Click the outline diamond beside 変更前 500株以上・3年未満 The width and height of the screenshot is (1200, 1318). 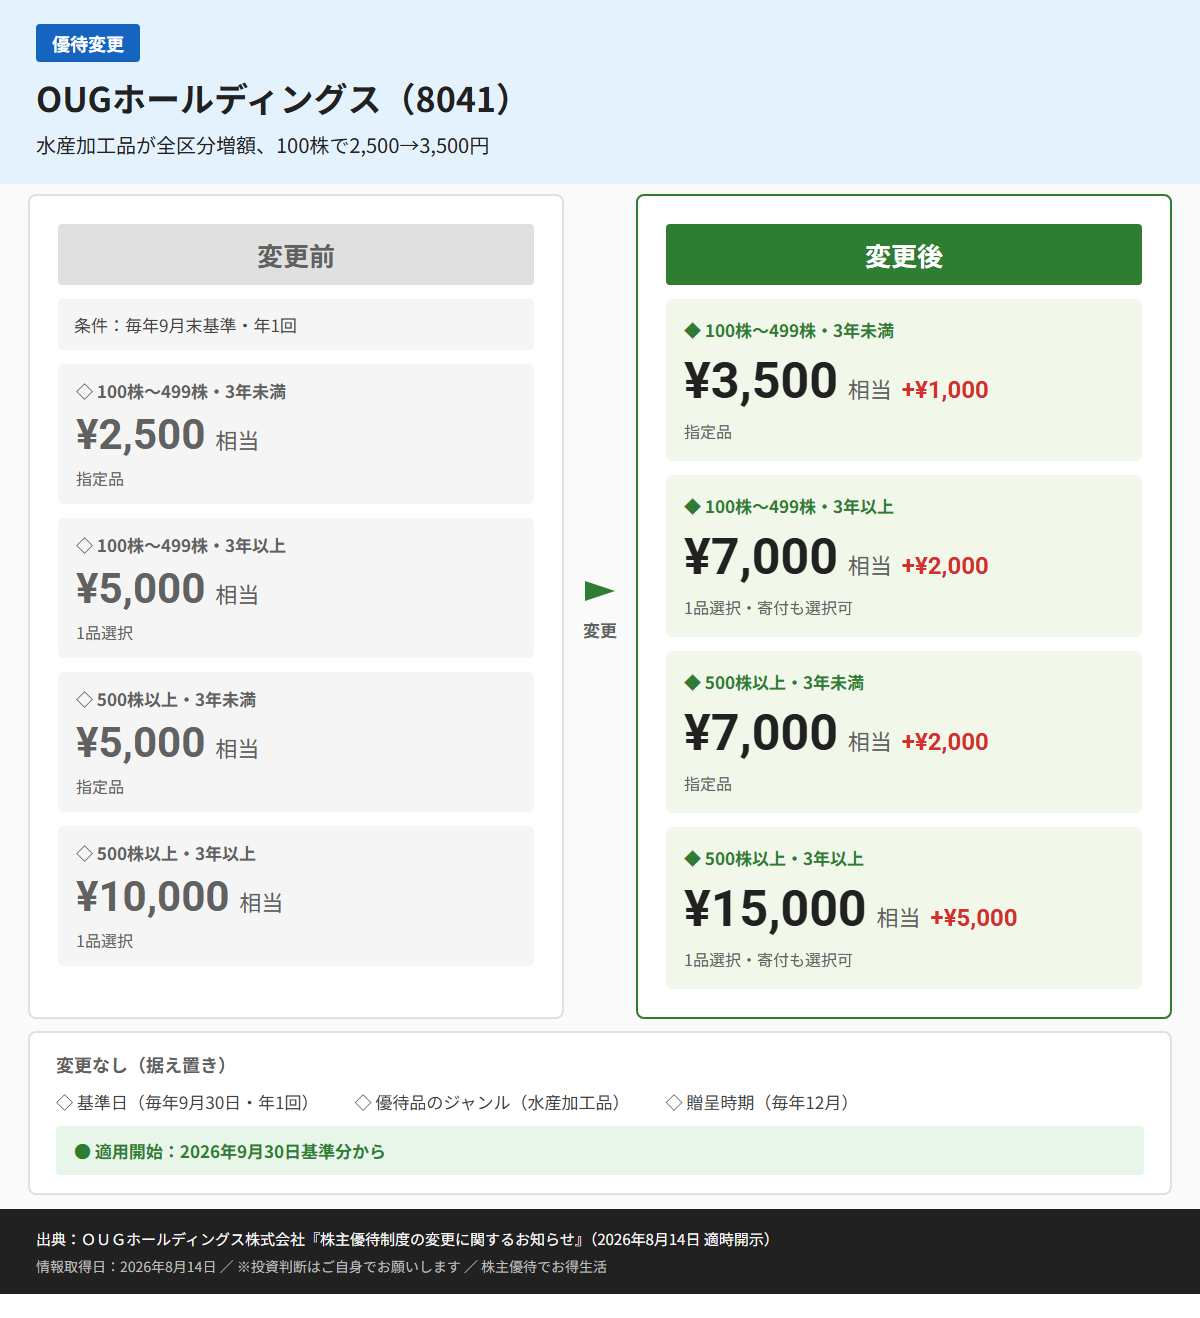click(x=84, y=700)
